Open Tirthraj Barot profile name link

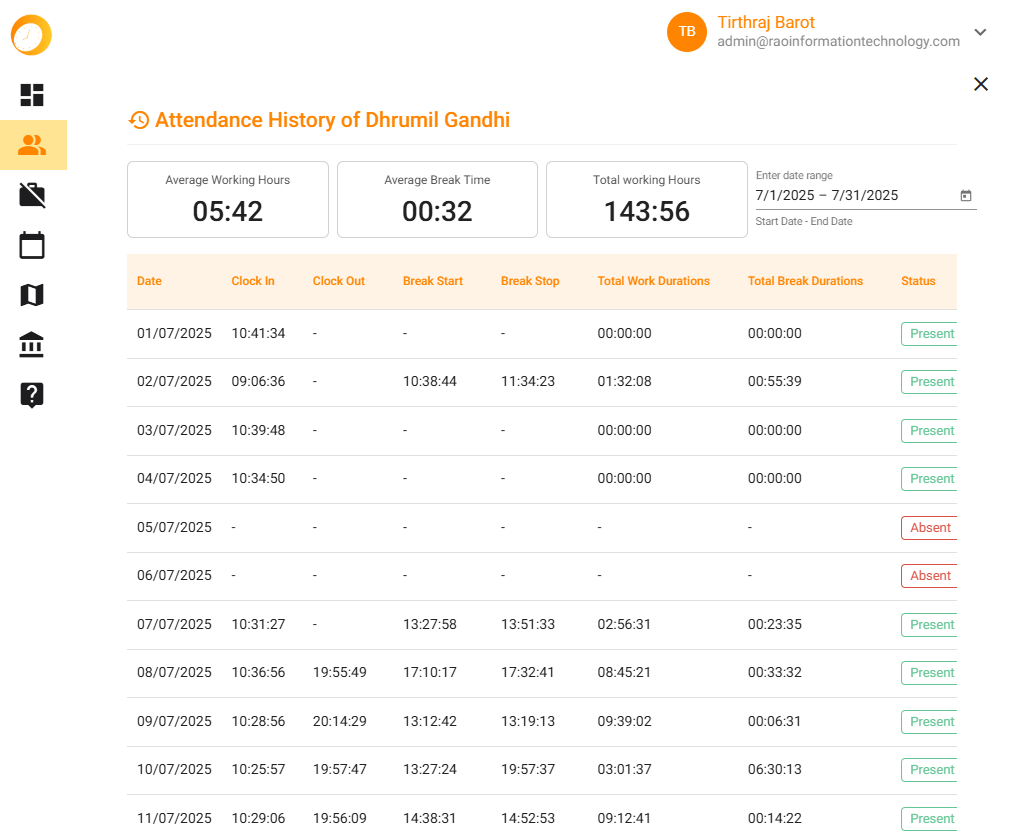[x=766, y=22]
